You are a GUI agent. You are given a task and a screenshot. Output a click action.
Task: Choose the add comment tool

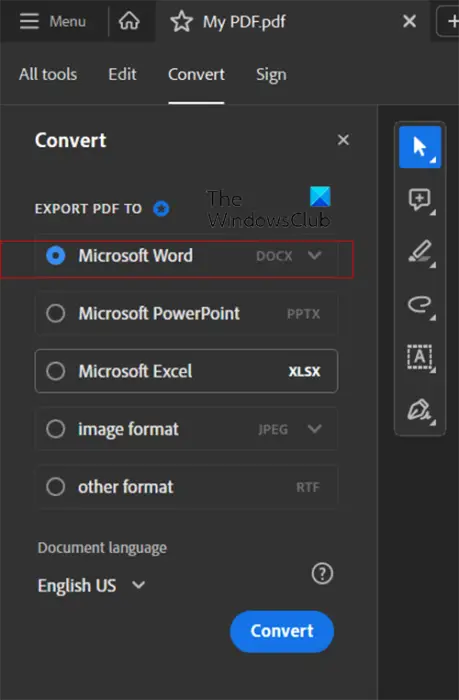(420, 199)
